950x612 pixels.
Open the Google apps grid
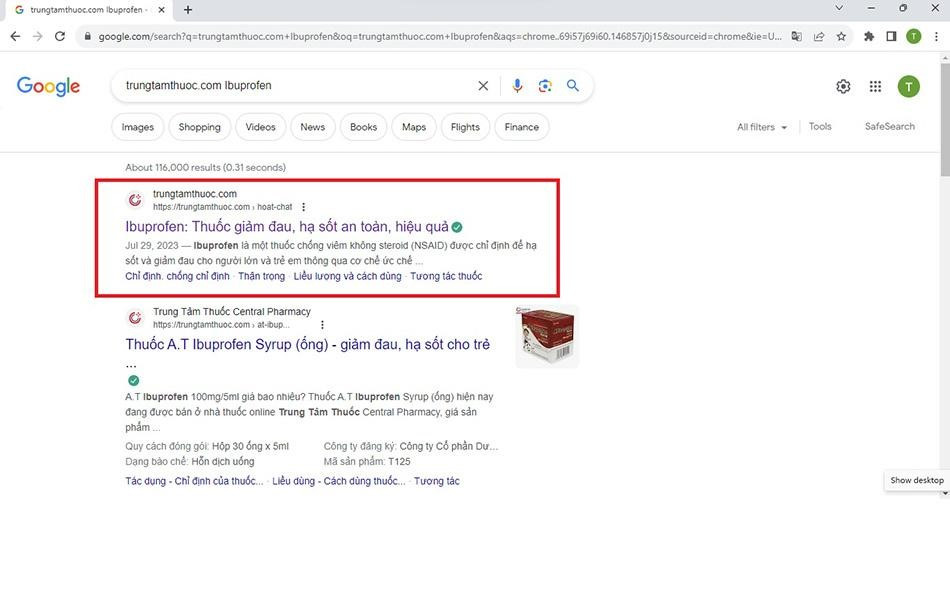875,86
